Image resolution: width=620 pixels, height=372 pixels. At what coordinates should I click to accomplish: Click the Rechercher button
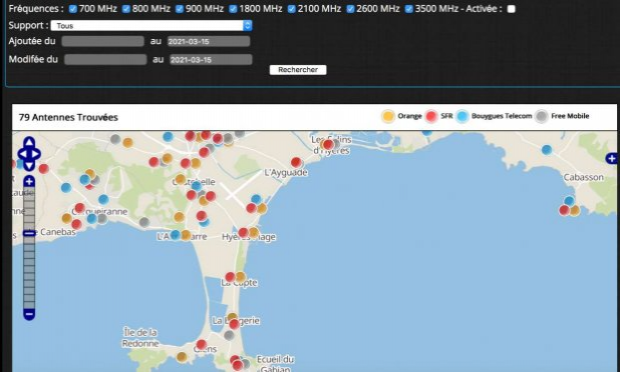point(298,70)
